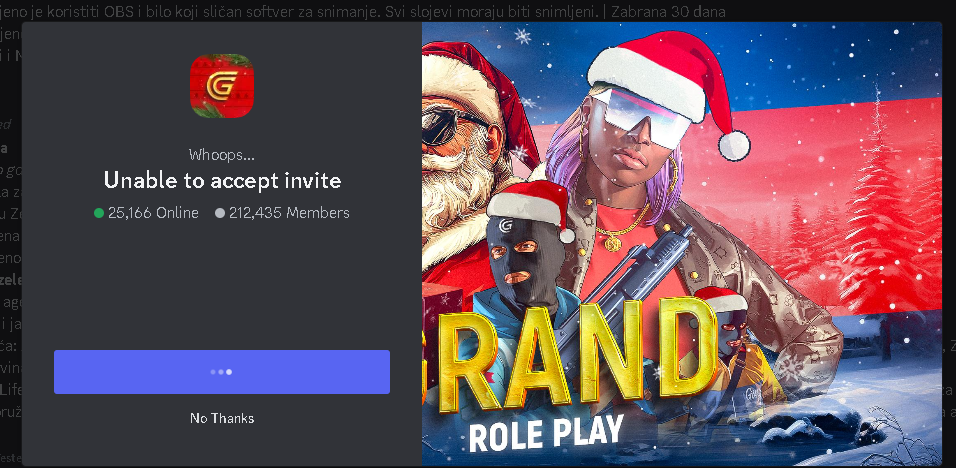Click the No Thanks link
Screen dimensions: 956x468
222,418
